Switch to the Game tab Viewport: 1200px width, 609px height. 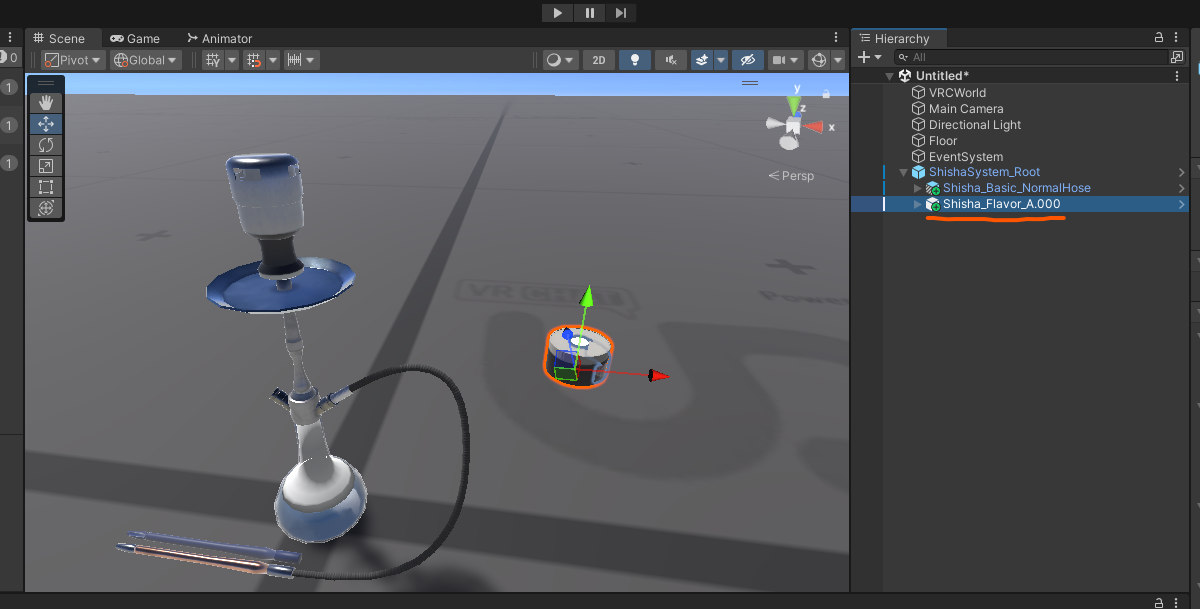pos(135,38)
